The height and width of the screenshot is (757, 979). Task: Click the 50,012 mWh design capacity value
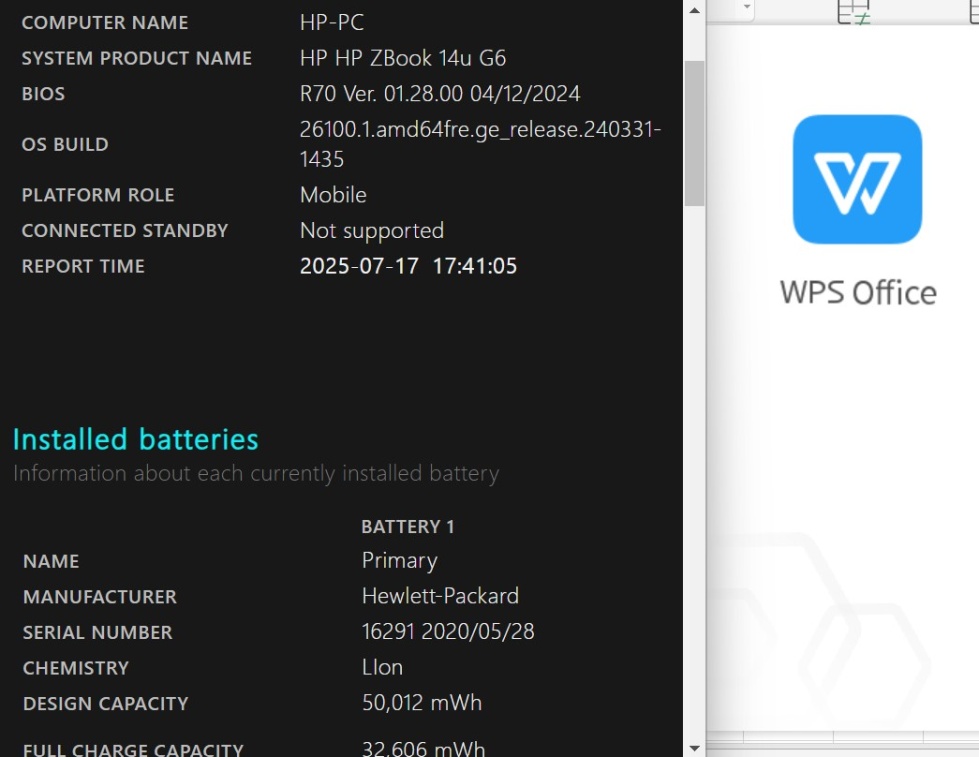[422, 703]
